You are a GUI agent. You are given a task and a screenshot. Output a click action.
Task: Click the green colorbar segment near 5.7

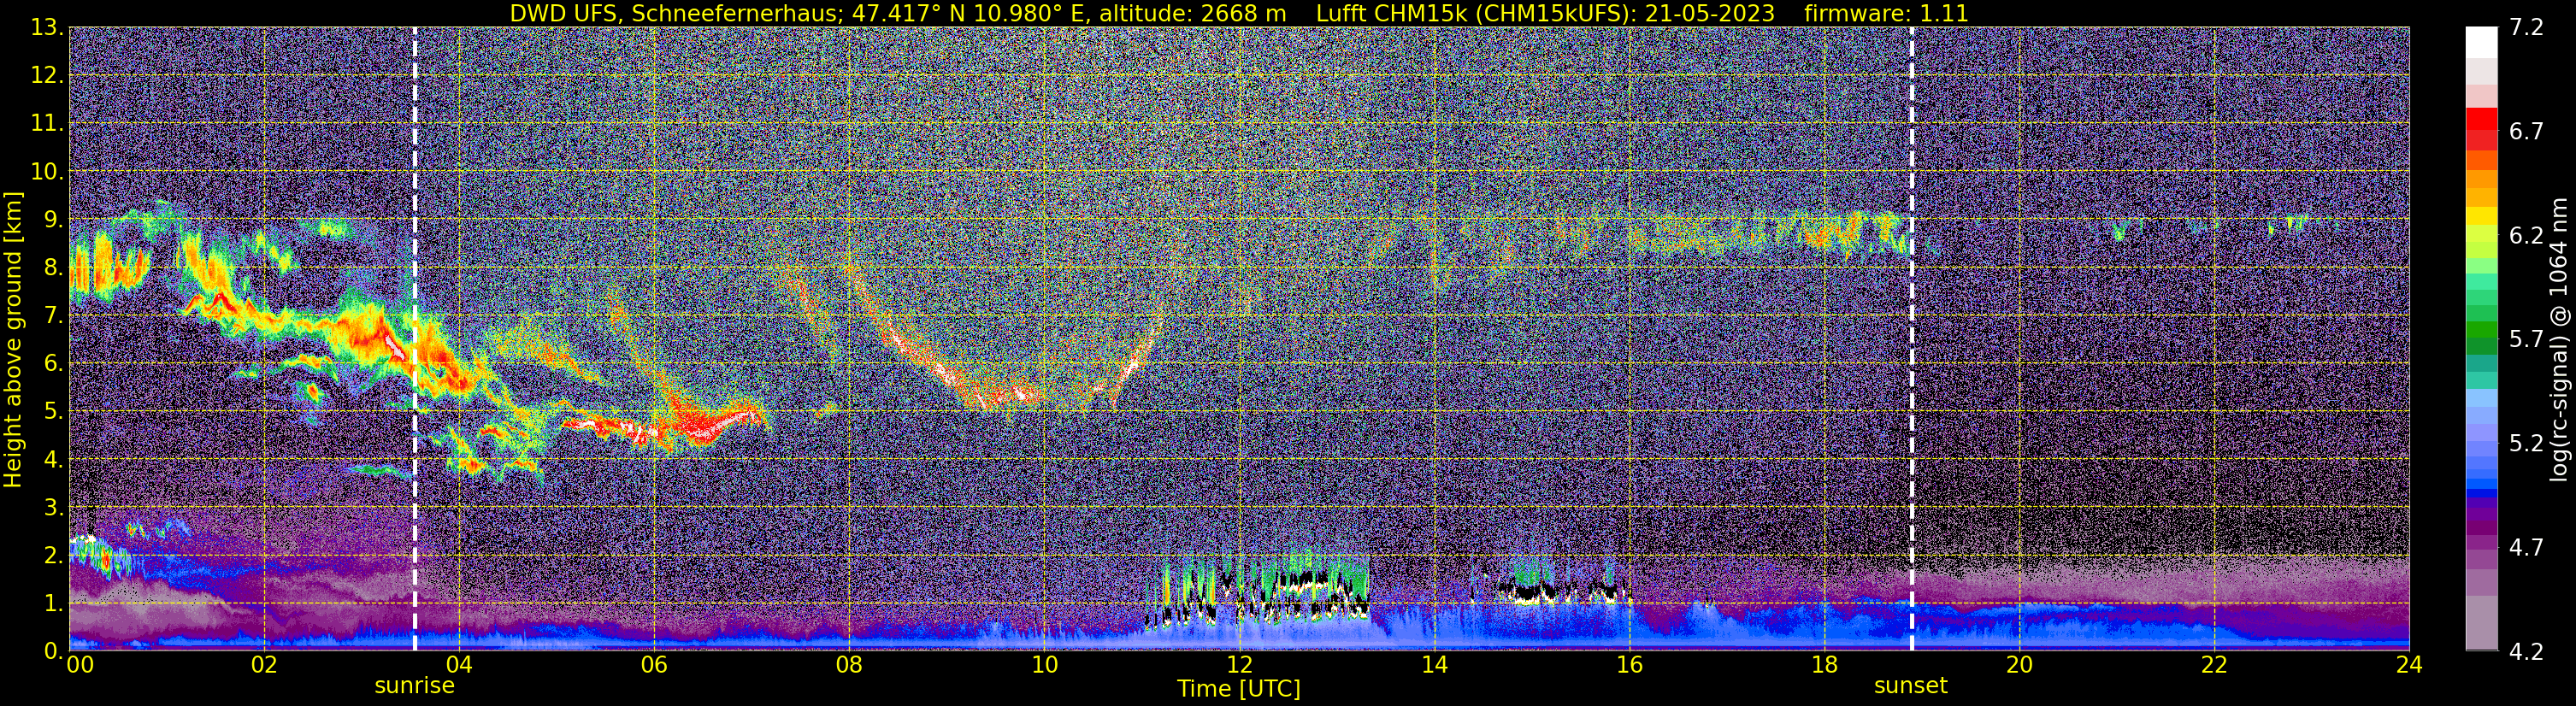pyautogui.click(x=2481, y=331)
